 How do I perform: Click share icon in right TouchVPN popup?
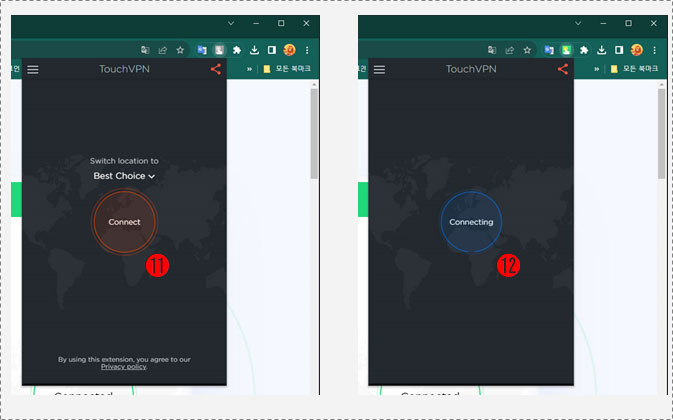click(x=563, y=69)
